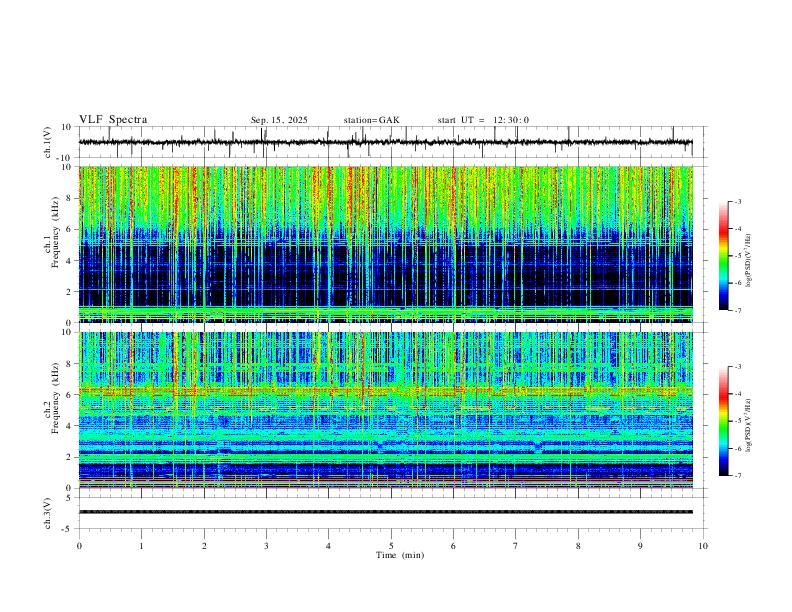
Task: Select the "start UT = 12:30:0" text
Action: (483, 120)
